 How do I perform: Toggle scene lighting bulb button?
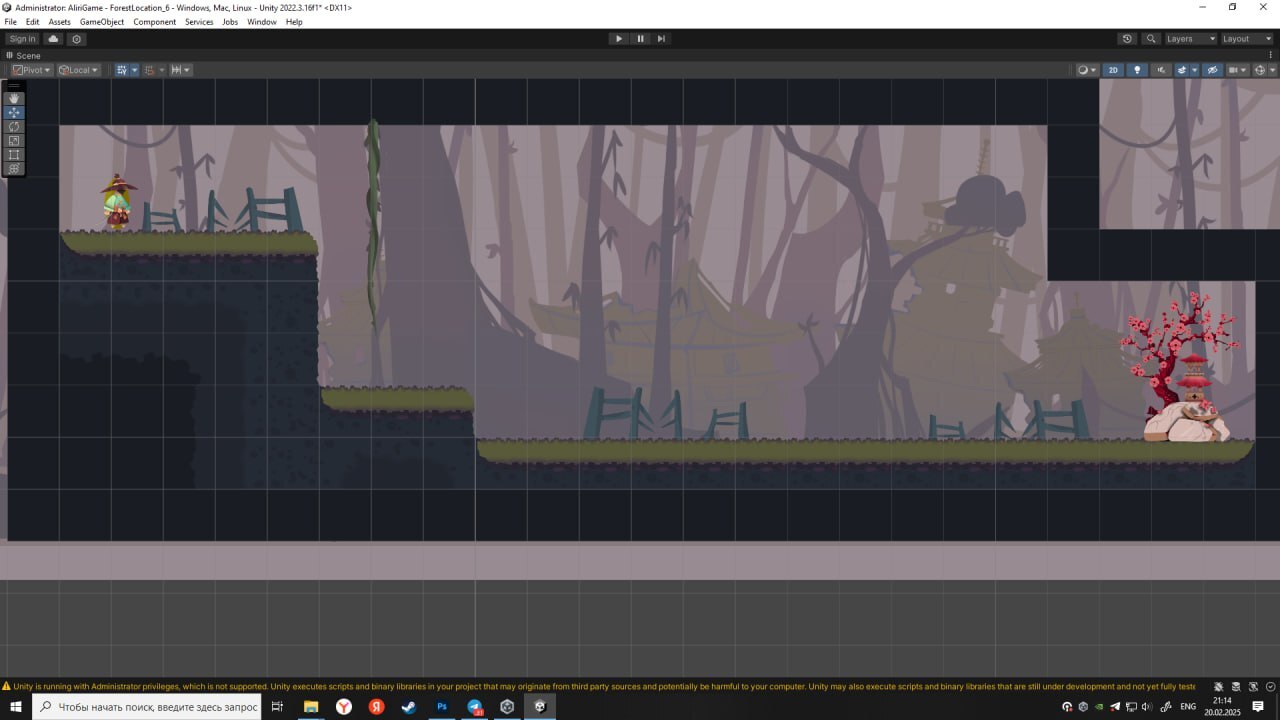(x=1137, y=70)
